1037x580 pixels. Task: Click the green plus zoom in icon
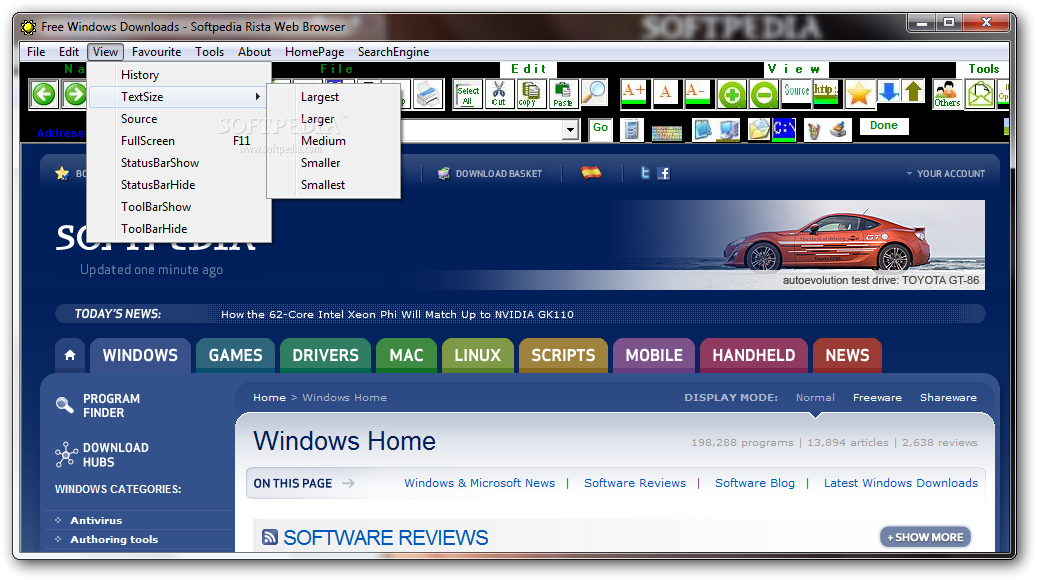click(x=732, y=95)
